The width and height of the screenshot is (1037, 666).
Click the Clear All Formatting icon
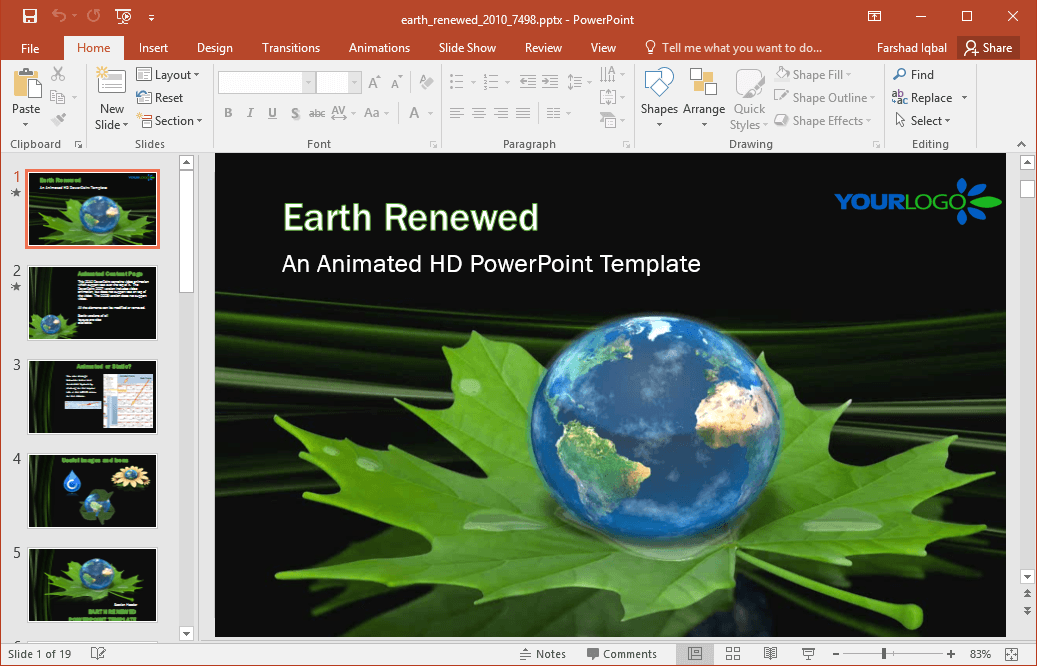[x=426, y=81]
